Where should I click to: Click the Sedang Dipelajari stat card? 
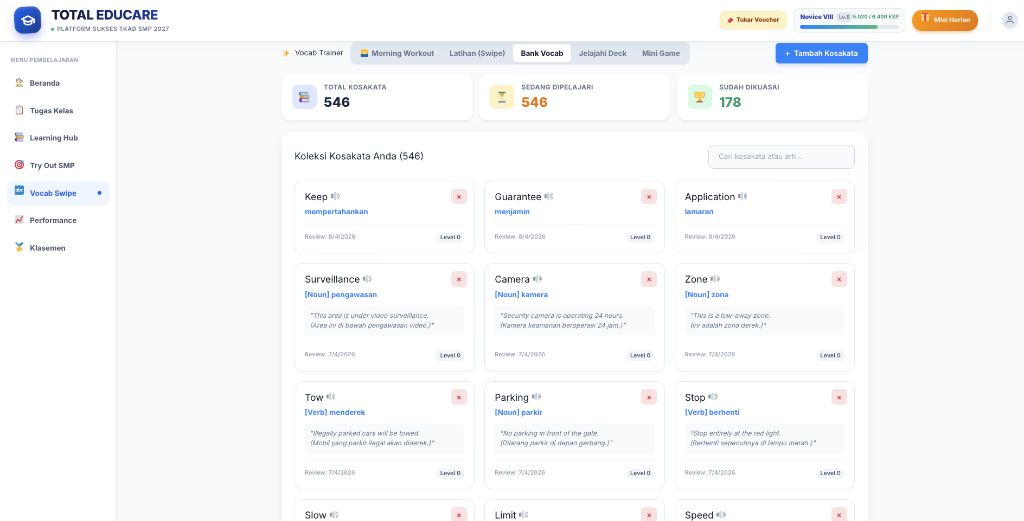[x=575, y=97]
